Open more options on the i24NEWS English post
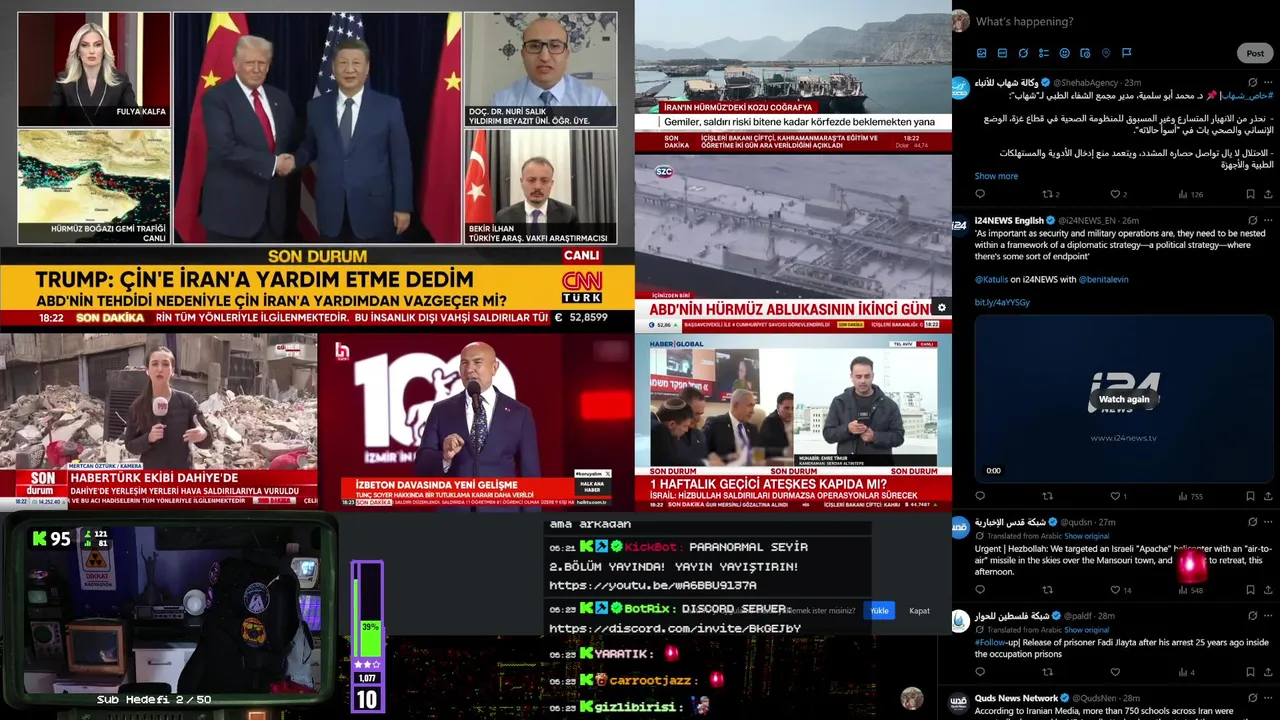This screenshot has width=1280, height=720. pos(1268,220)
